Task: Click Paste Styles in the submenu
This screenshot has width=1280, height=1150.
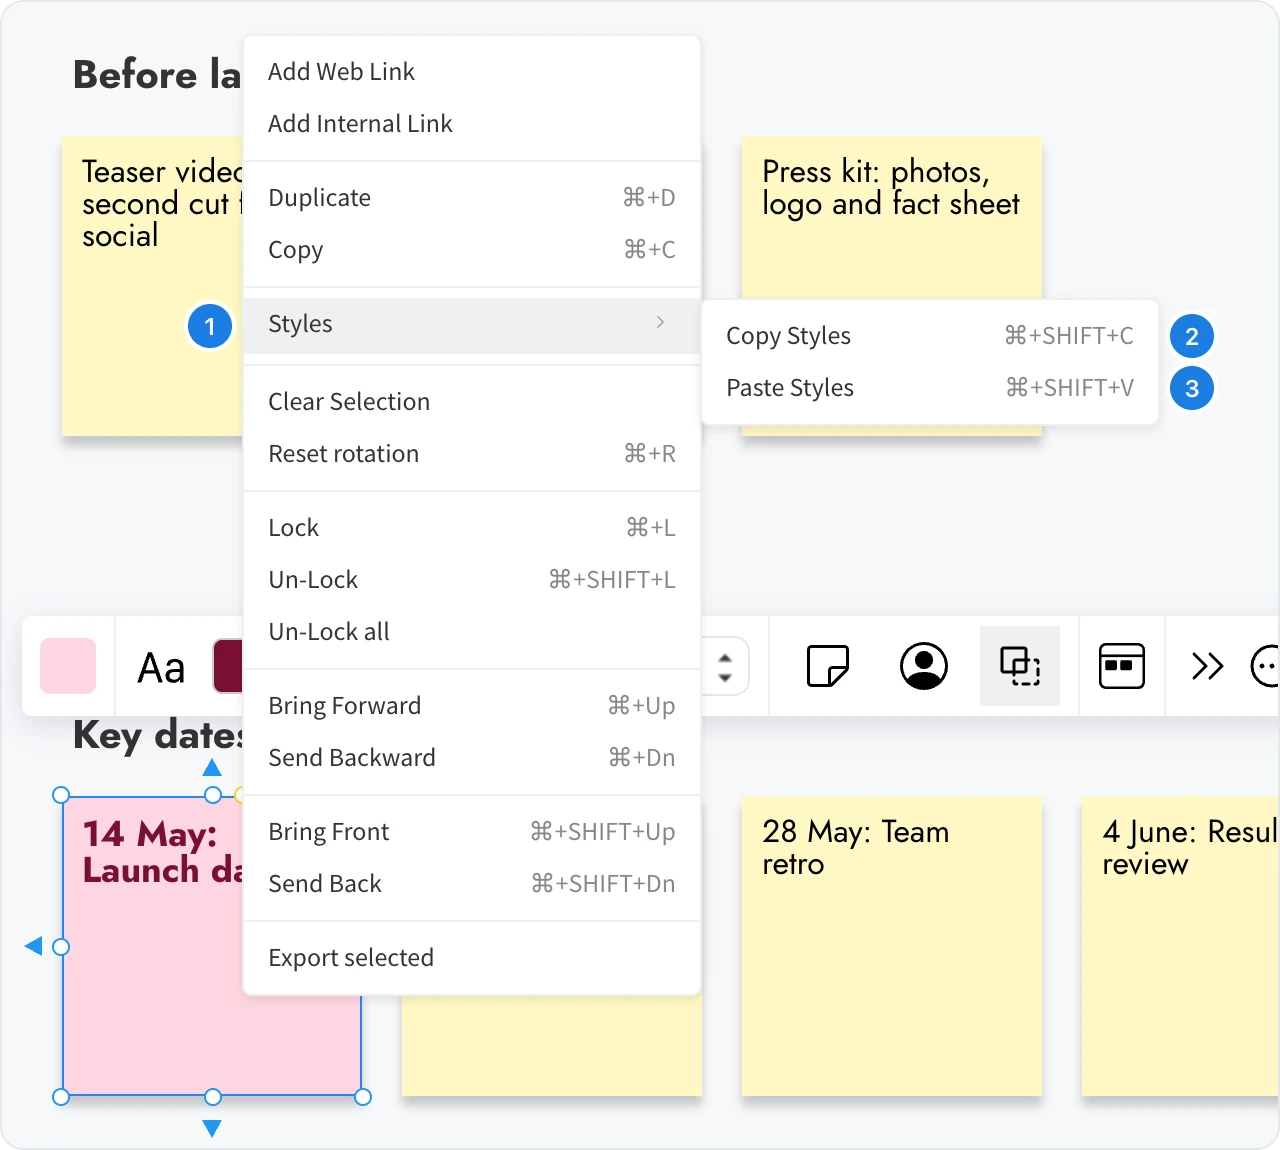Action: (x=930, y=388)
